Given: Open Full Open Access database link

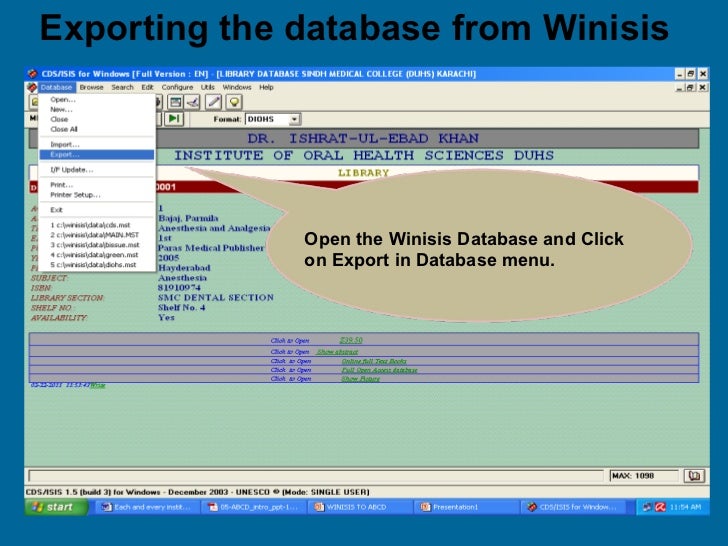Looking at the screenshot, I should tap(379, 370).
